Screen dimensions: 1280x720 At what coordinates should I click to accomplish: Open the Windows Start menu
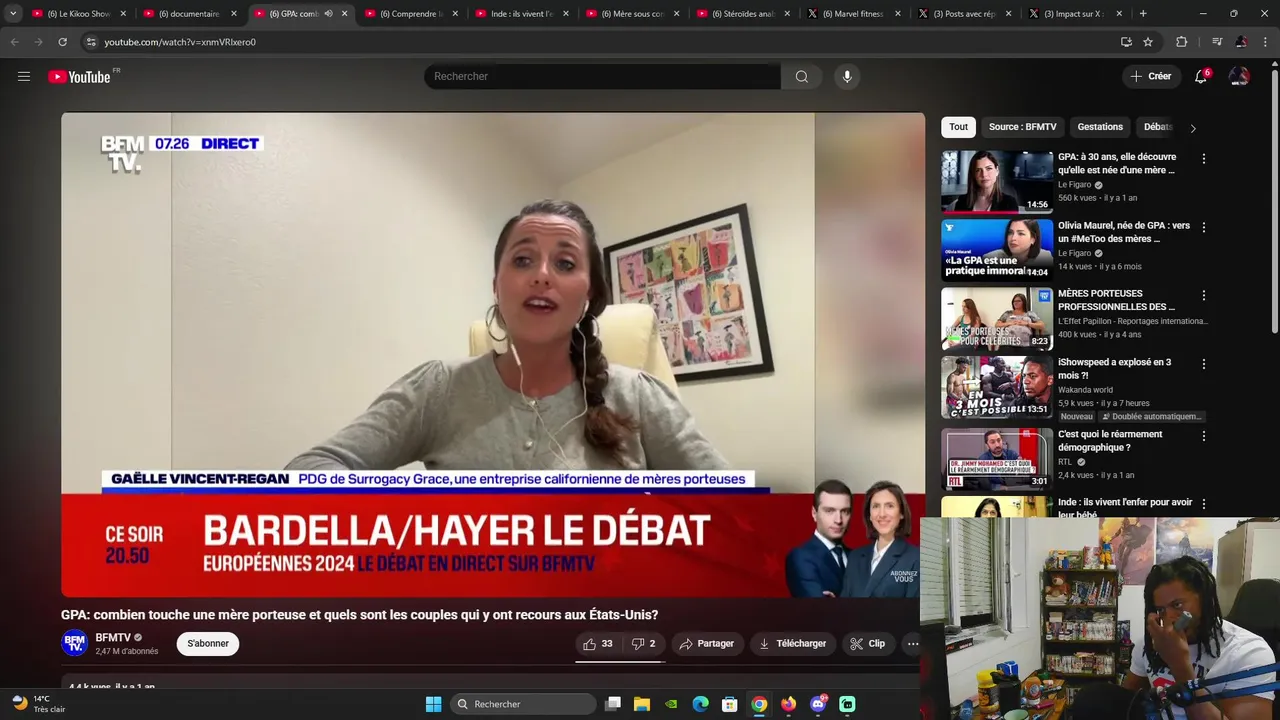pos(433,704)
